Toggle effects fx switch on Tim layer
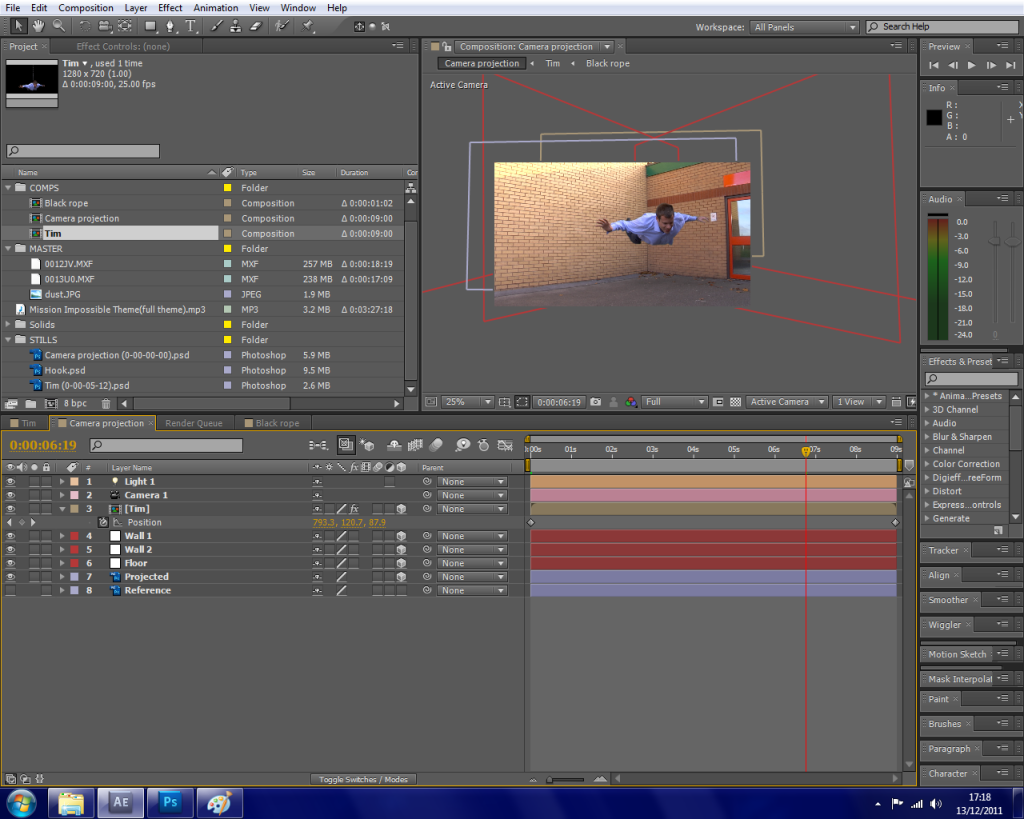Viewport: 1024px width, 819px height. point(354,509)
